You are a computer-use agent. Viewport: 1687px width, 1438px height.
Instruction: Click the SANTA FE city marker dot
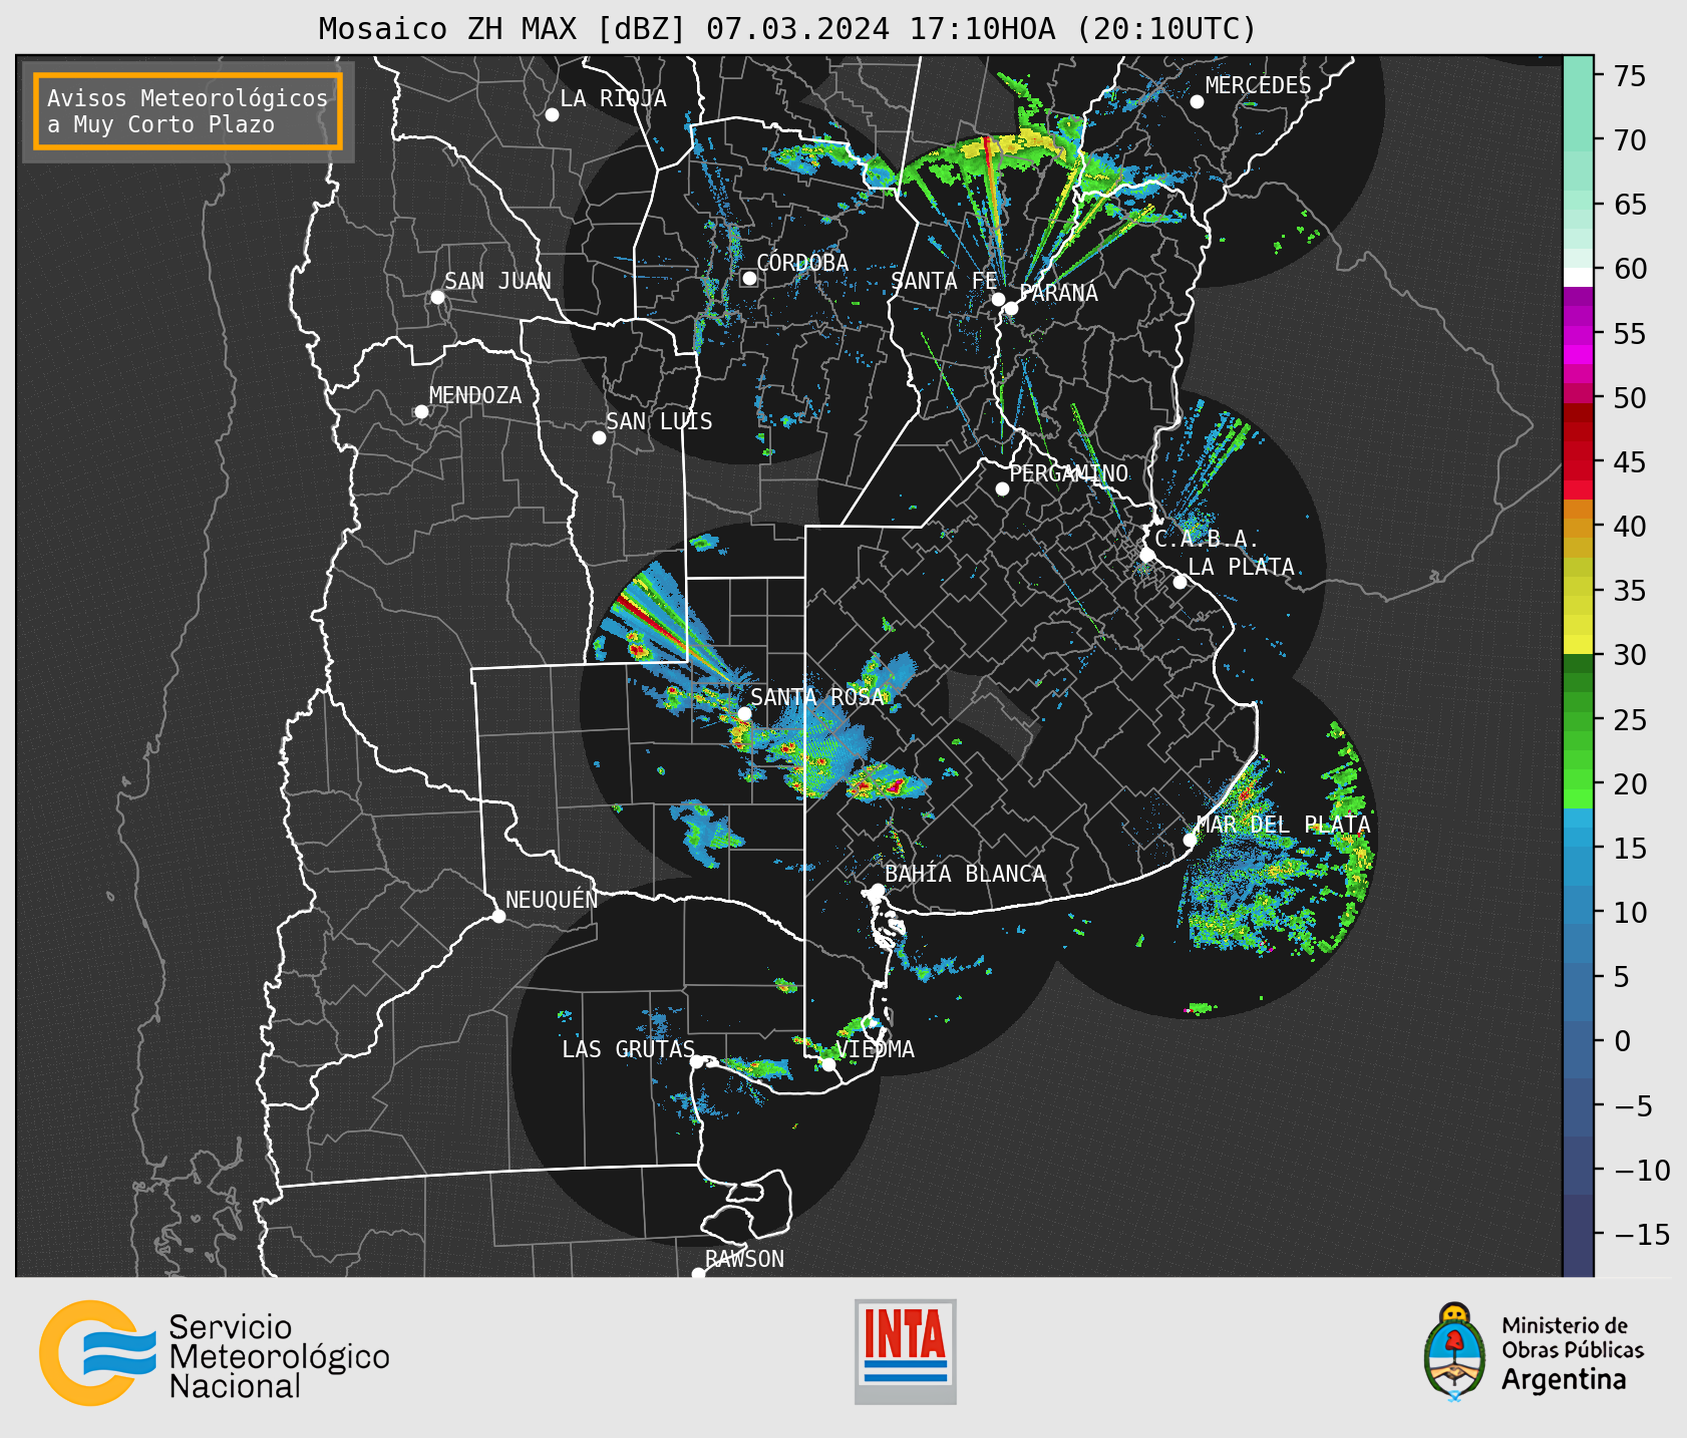point(998,299)
